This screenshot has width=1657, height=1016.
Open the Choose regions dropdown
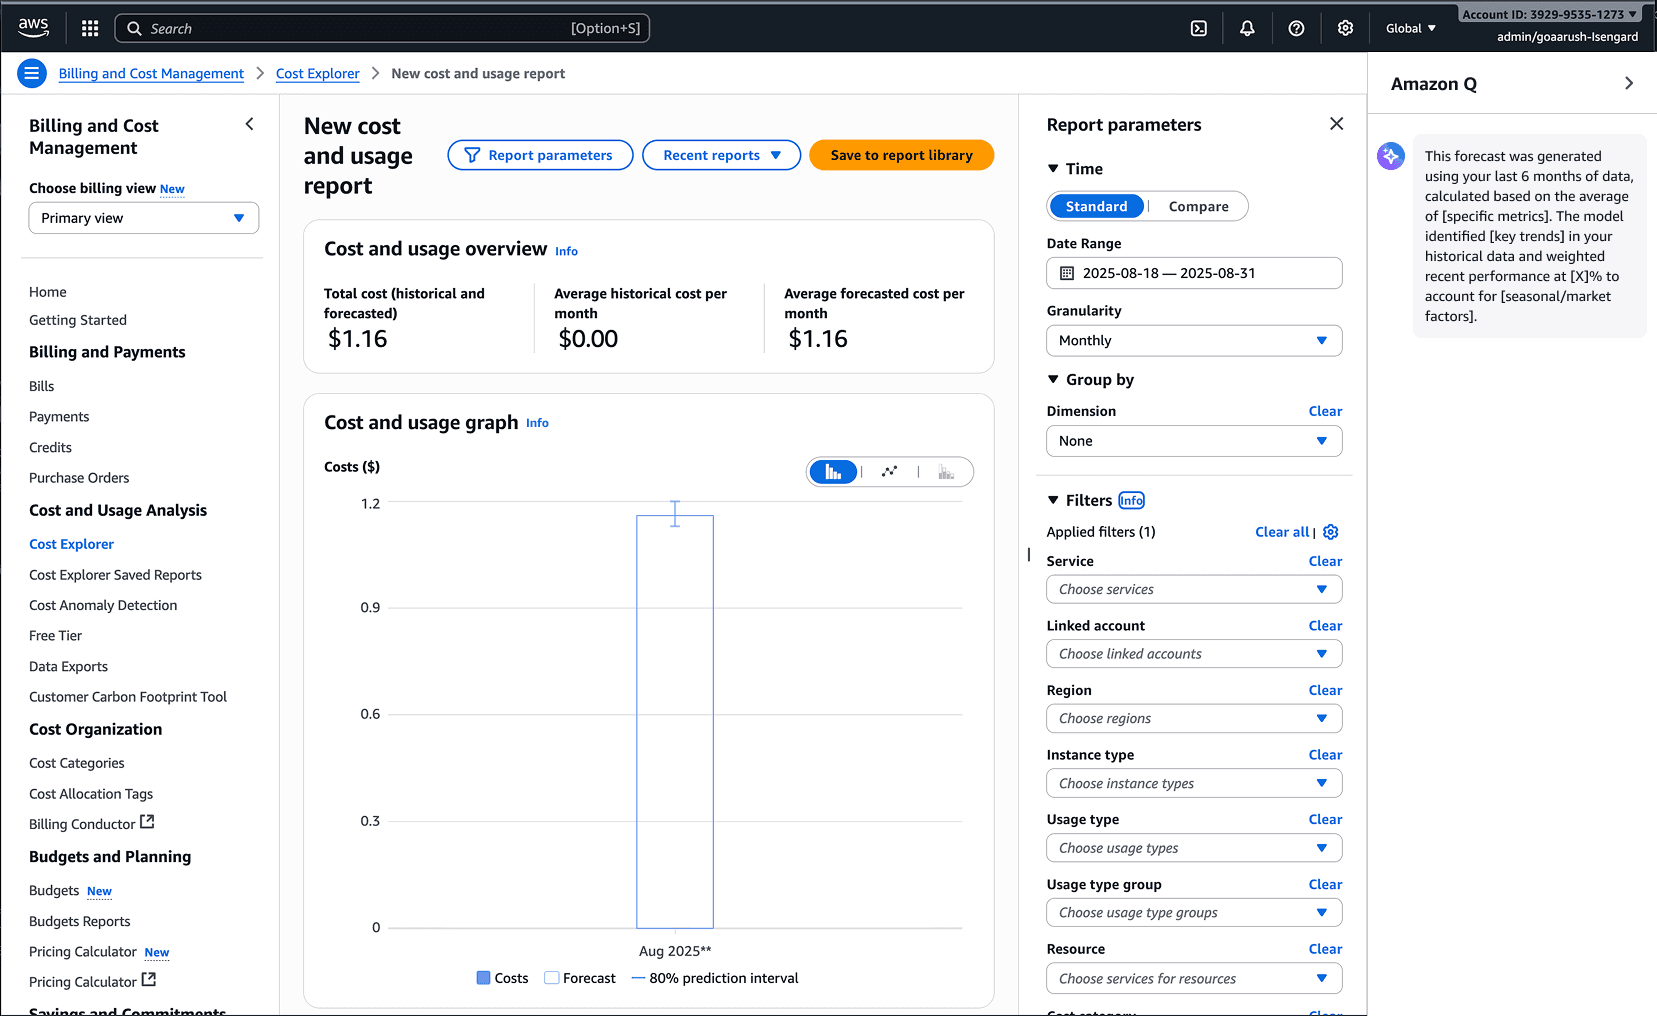pos(1194,719)
